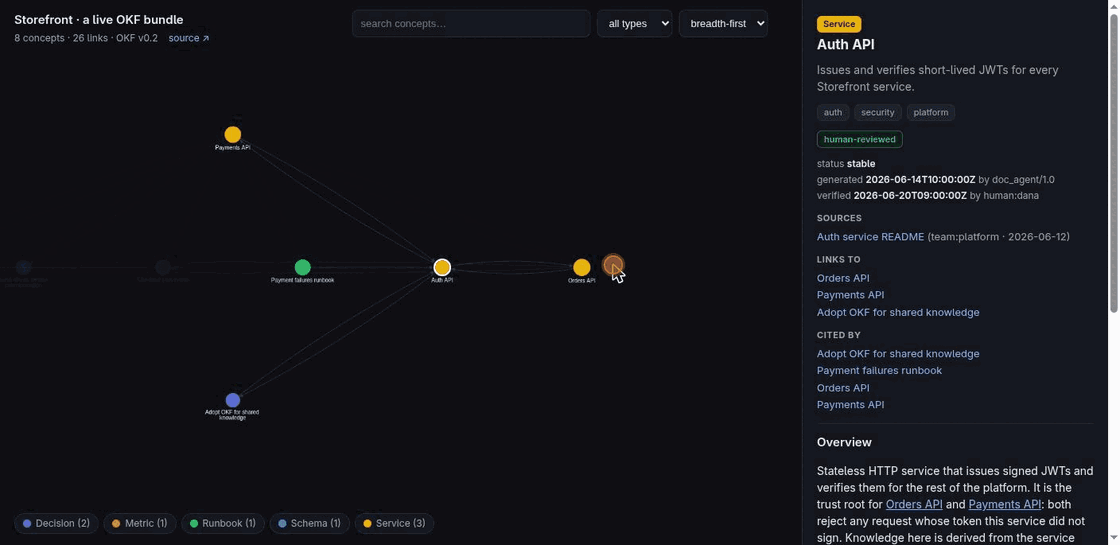This screenshot has width=1120, height=545.
Task: Open Orders API under Cited By
Action: pyautogui.click(x=843, y=388)
